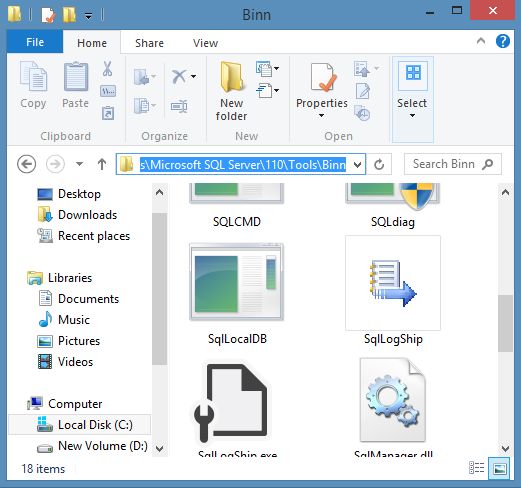
Task: Open recent locations dropdown arrow
Action: point(79,164)
